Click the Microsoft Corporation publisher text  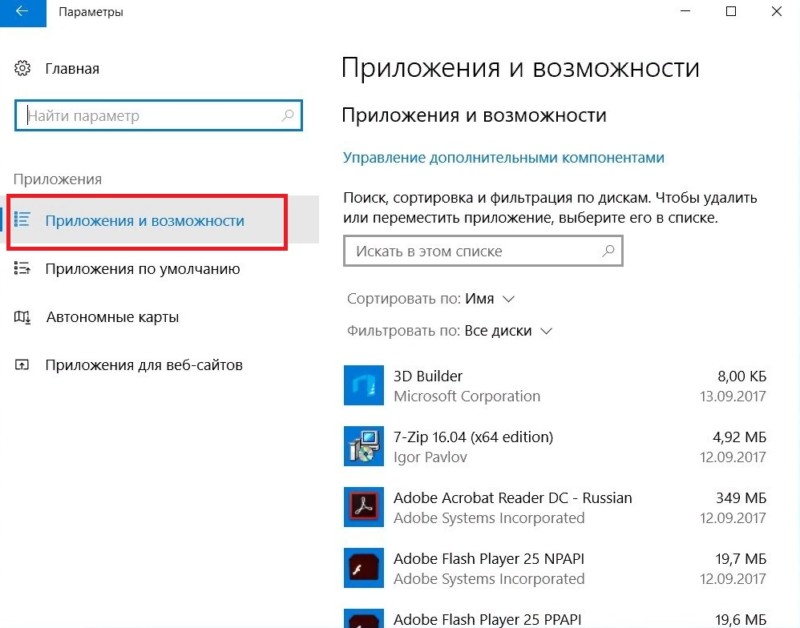click(x=467, y=396)
